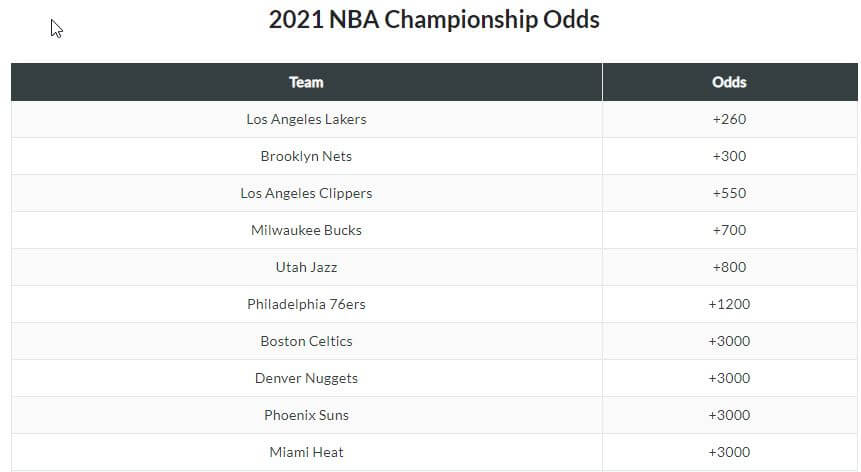Click the Team column header
Viewport: 861px width, 472px height.
click(306, 82)
